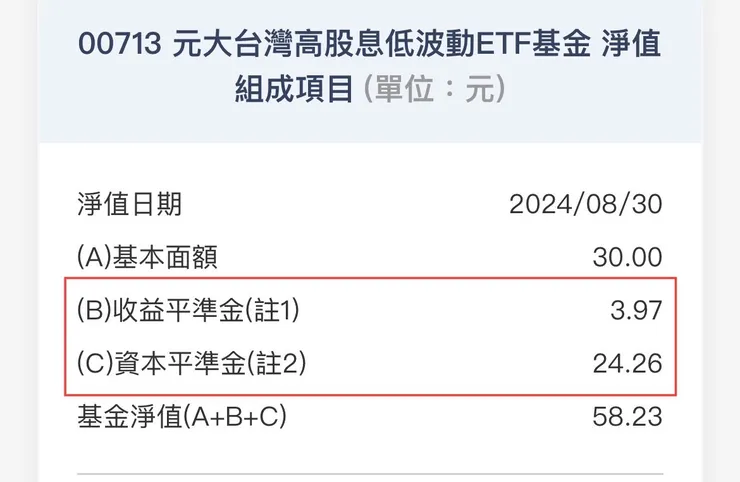This screenshot has height=482, width=740.
Task: Click the divider line below the 基金淨值 row
Action: (370, 473)
